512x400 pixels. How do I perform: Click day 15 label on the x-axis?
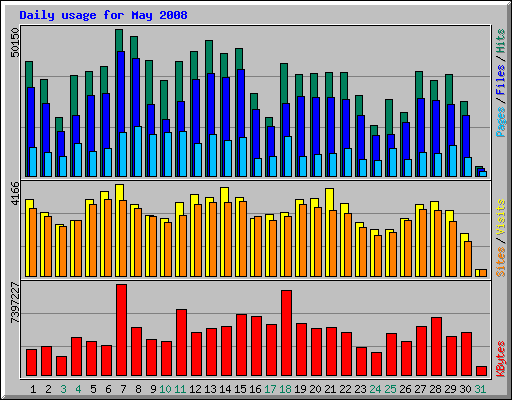pyautogui.click(x=240, y=389)
